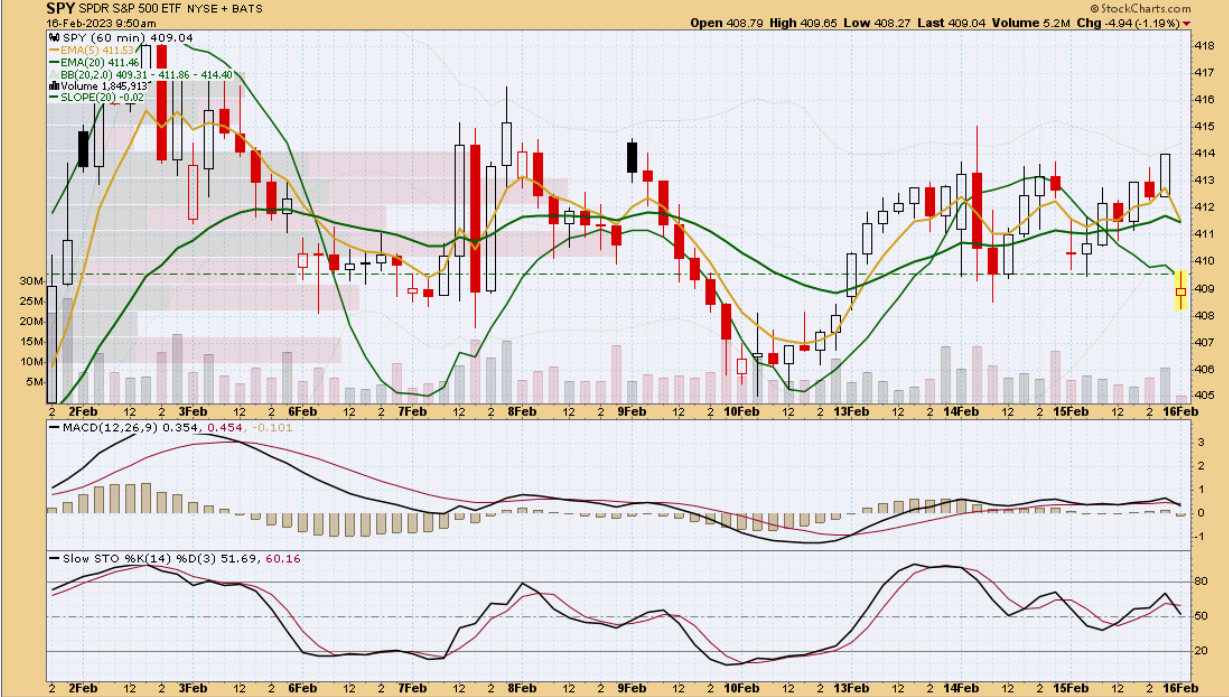The height and width of the screenshot is (697, 1229).
Task: Click the 'SPY (60 min) 409.04' legend entry
Action: [x=128, y=38]
